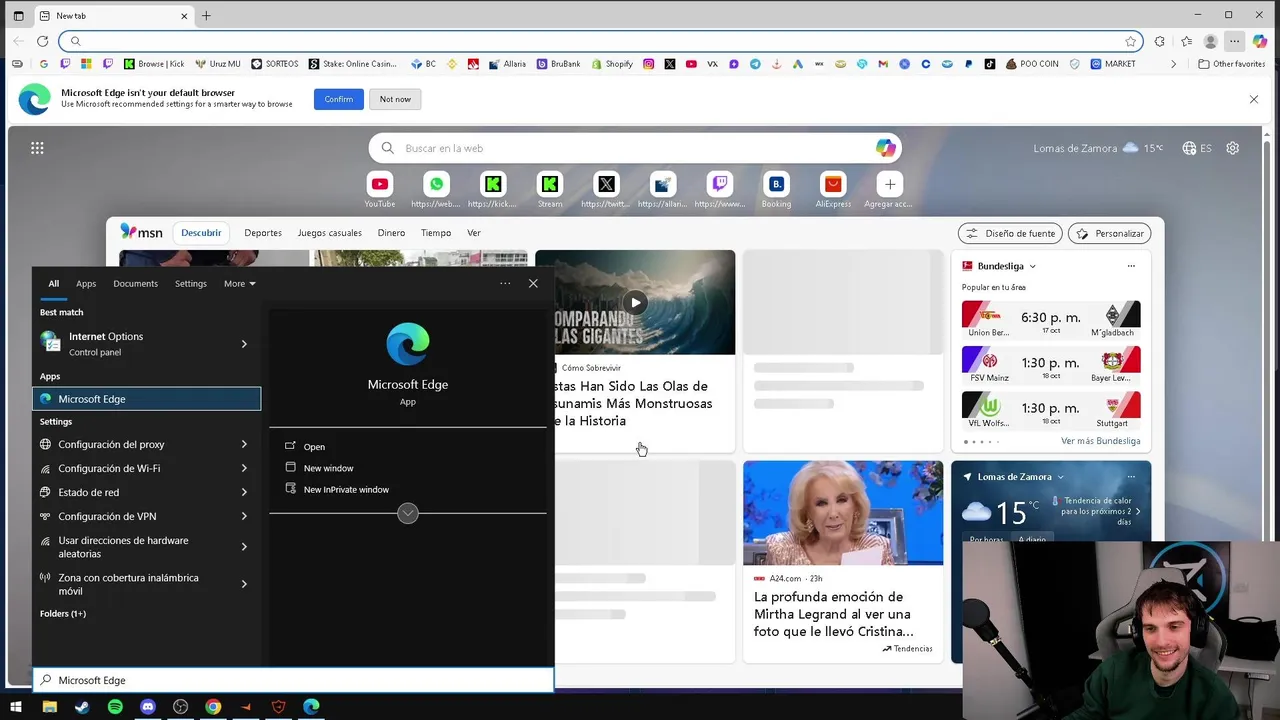Confirm Edge as default browser

coord(338,99)
